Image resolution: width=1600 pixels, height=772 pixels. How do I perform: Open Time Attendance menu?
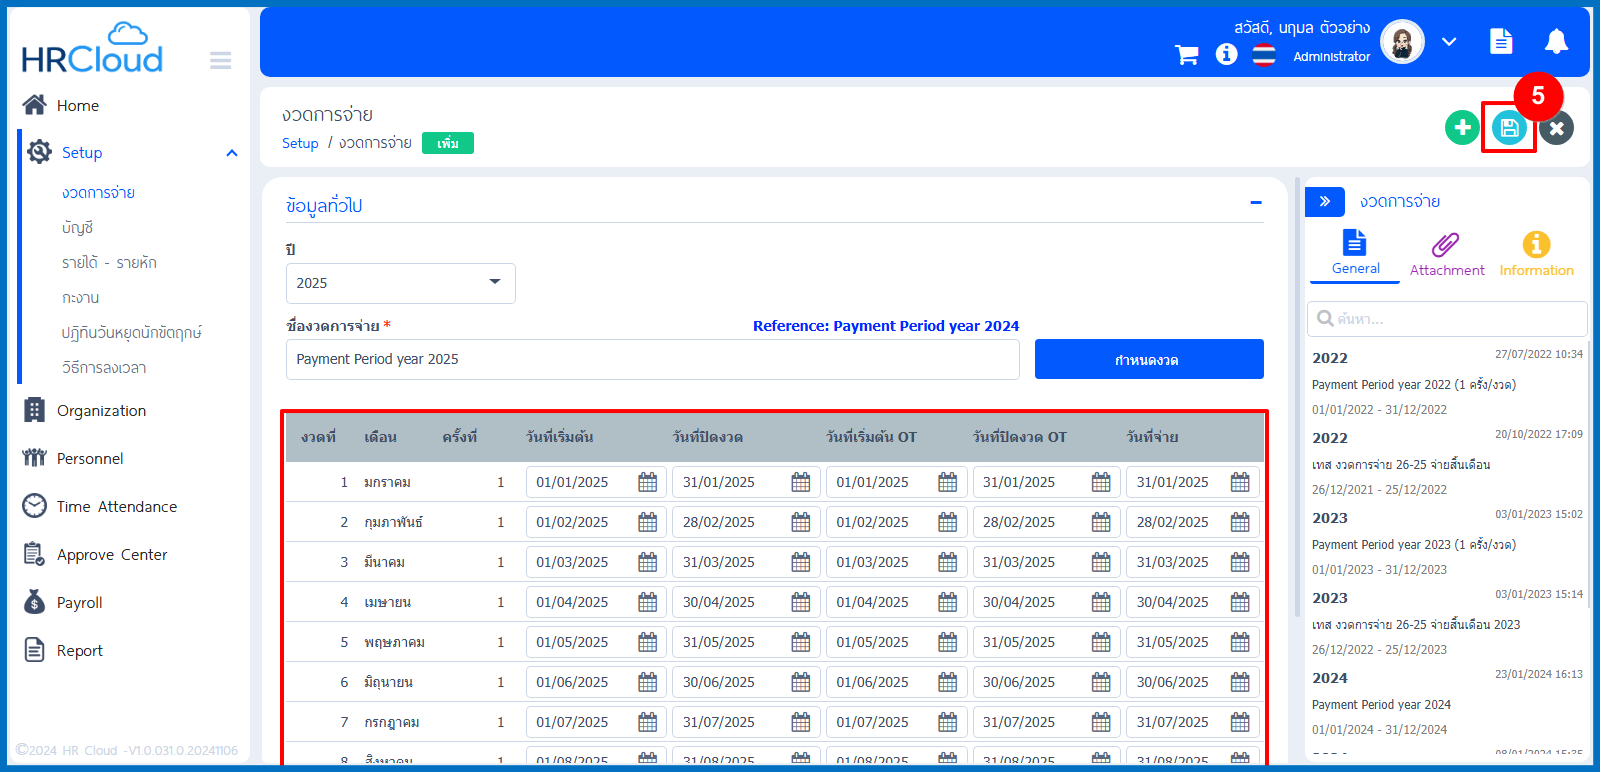(x=100, y=507)
